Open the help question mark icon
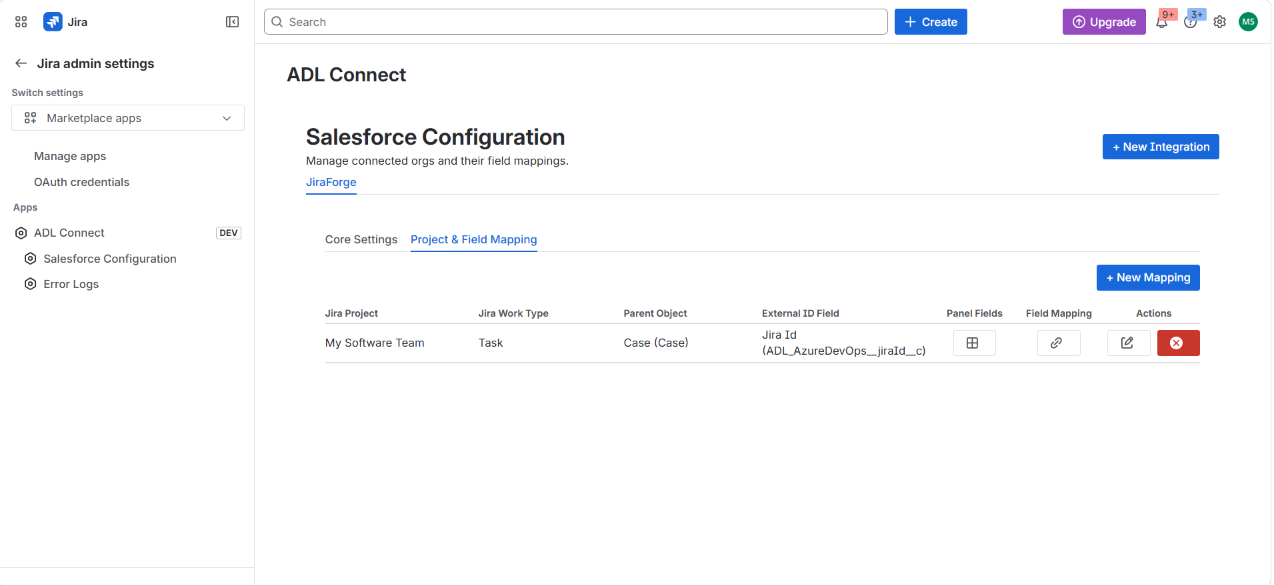1274x585 pixels. [x=1190, y=22]
